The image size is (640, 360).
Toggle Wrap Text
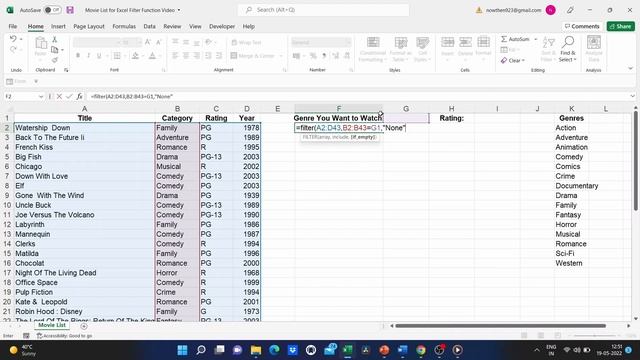[x=246, y=42]
